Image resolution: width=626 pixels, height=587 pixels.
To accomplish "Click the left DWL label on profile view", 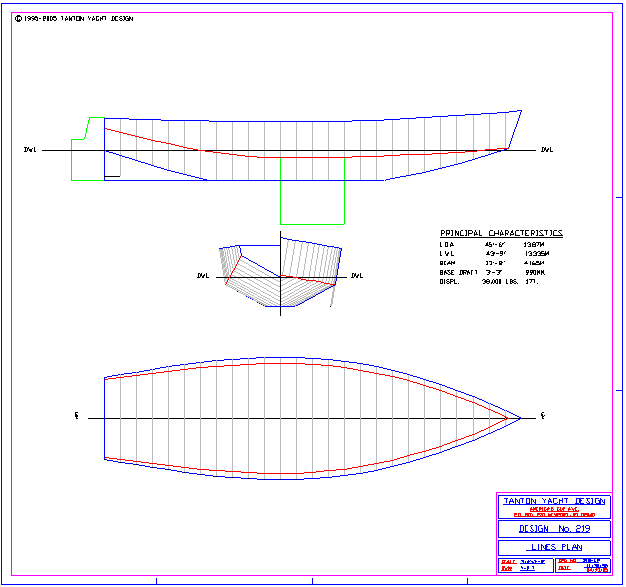I will pos(30,150).
